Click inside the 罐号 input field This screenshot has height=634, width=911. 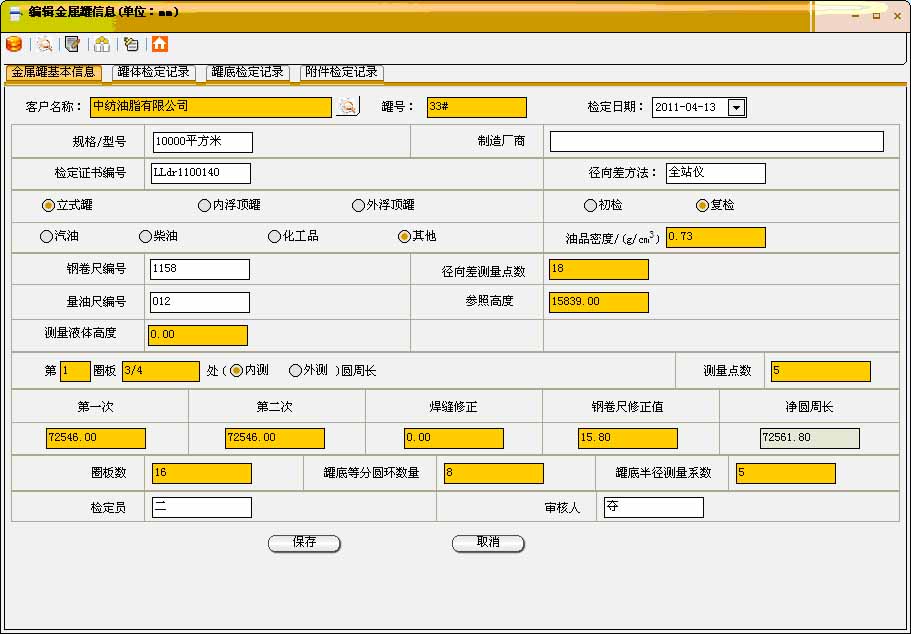click(475, 107)
